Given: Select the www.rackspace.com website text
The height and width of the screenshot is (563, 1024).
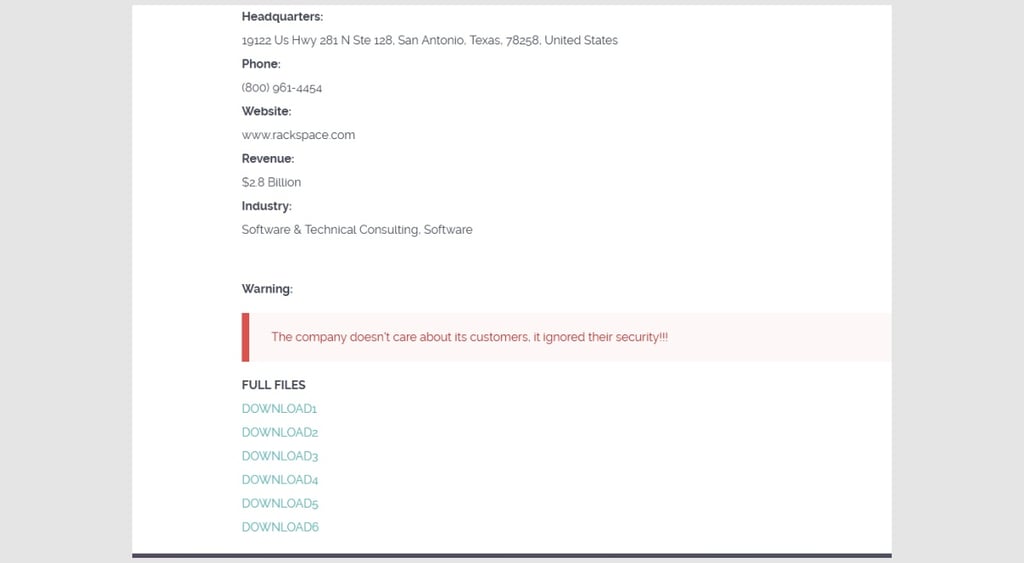Looking at the screenshot, I should coord(298,135).
